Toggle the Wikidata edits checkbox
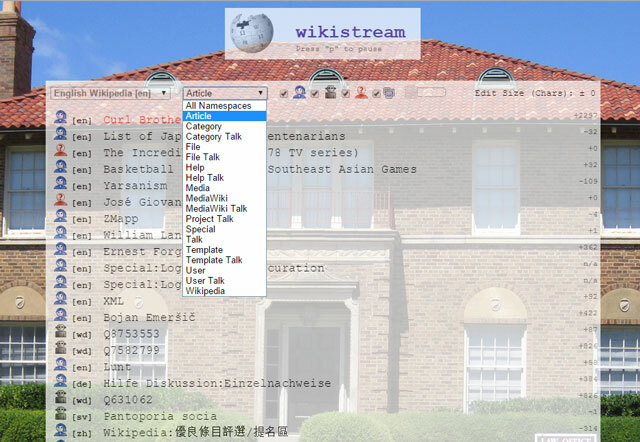Screen dimensions: 640x442 (x=376, y=94)
